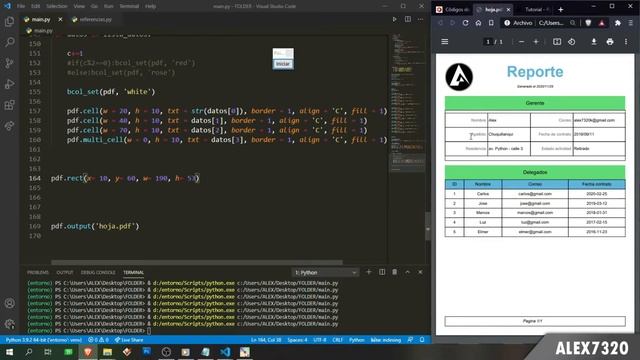640x360 pixels.
Task: Open the Terminal menu in VS Code
Action: [x=129, y=6]
